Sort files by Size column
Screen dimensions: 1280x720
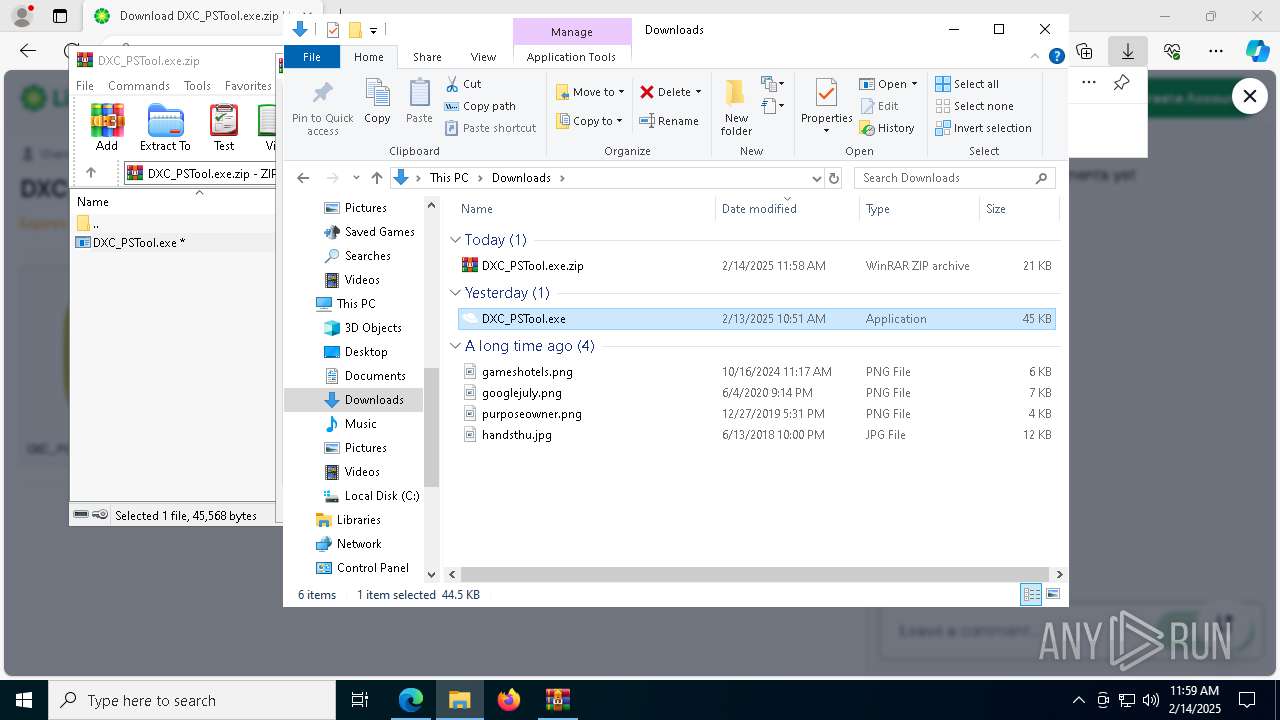click(1018, 209)
